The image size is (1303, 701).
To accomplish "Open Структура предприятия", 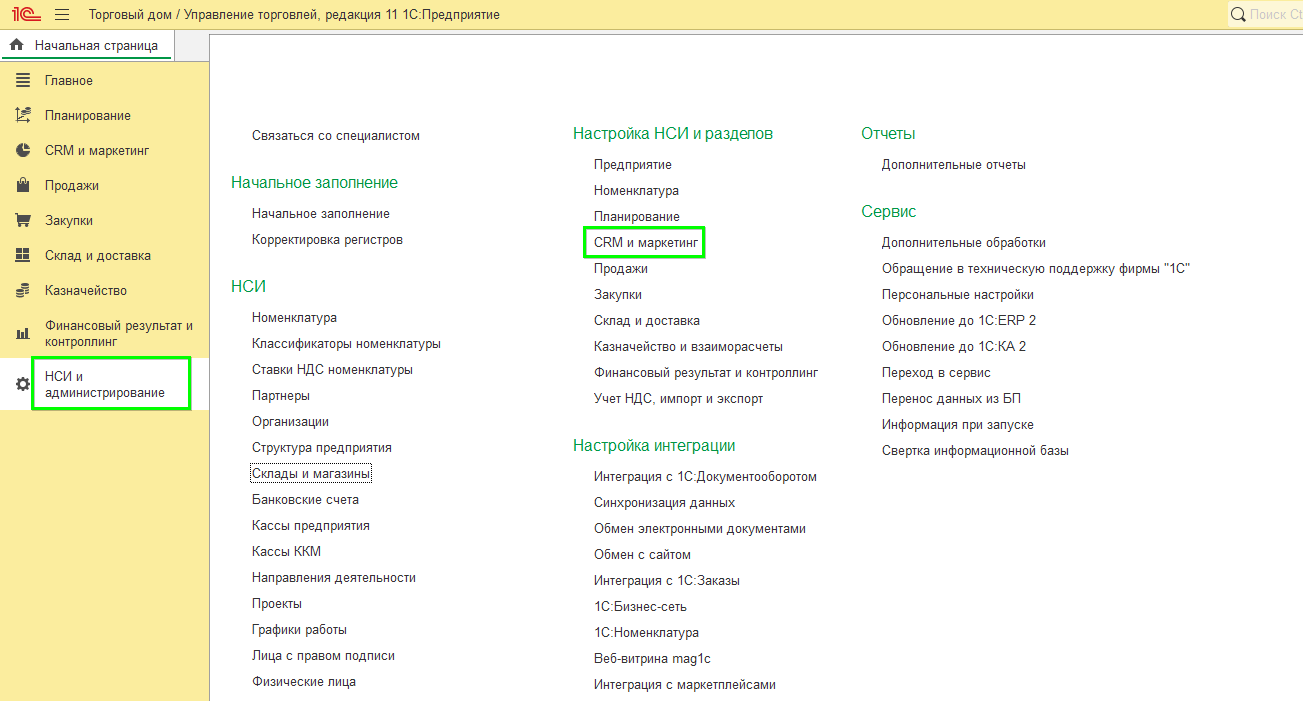I will click(322, 447).
